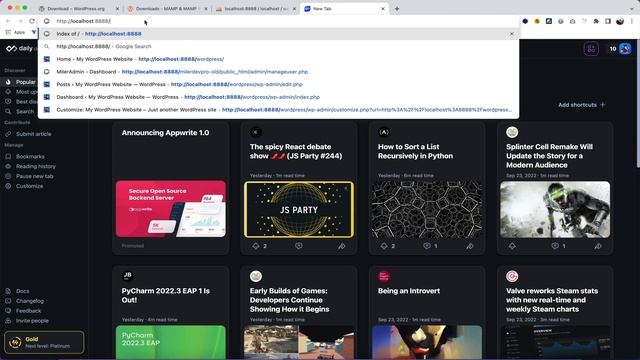Open Search in the sidebar
640x360 pixels.
tap(20, 111)
